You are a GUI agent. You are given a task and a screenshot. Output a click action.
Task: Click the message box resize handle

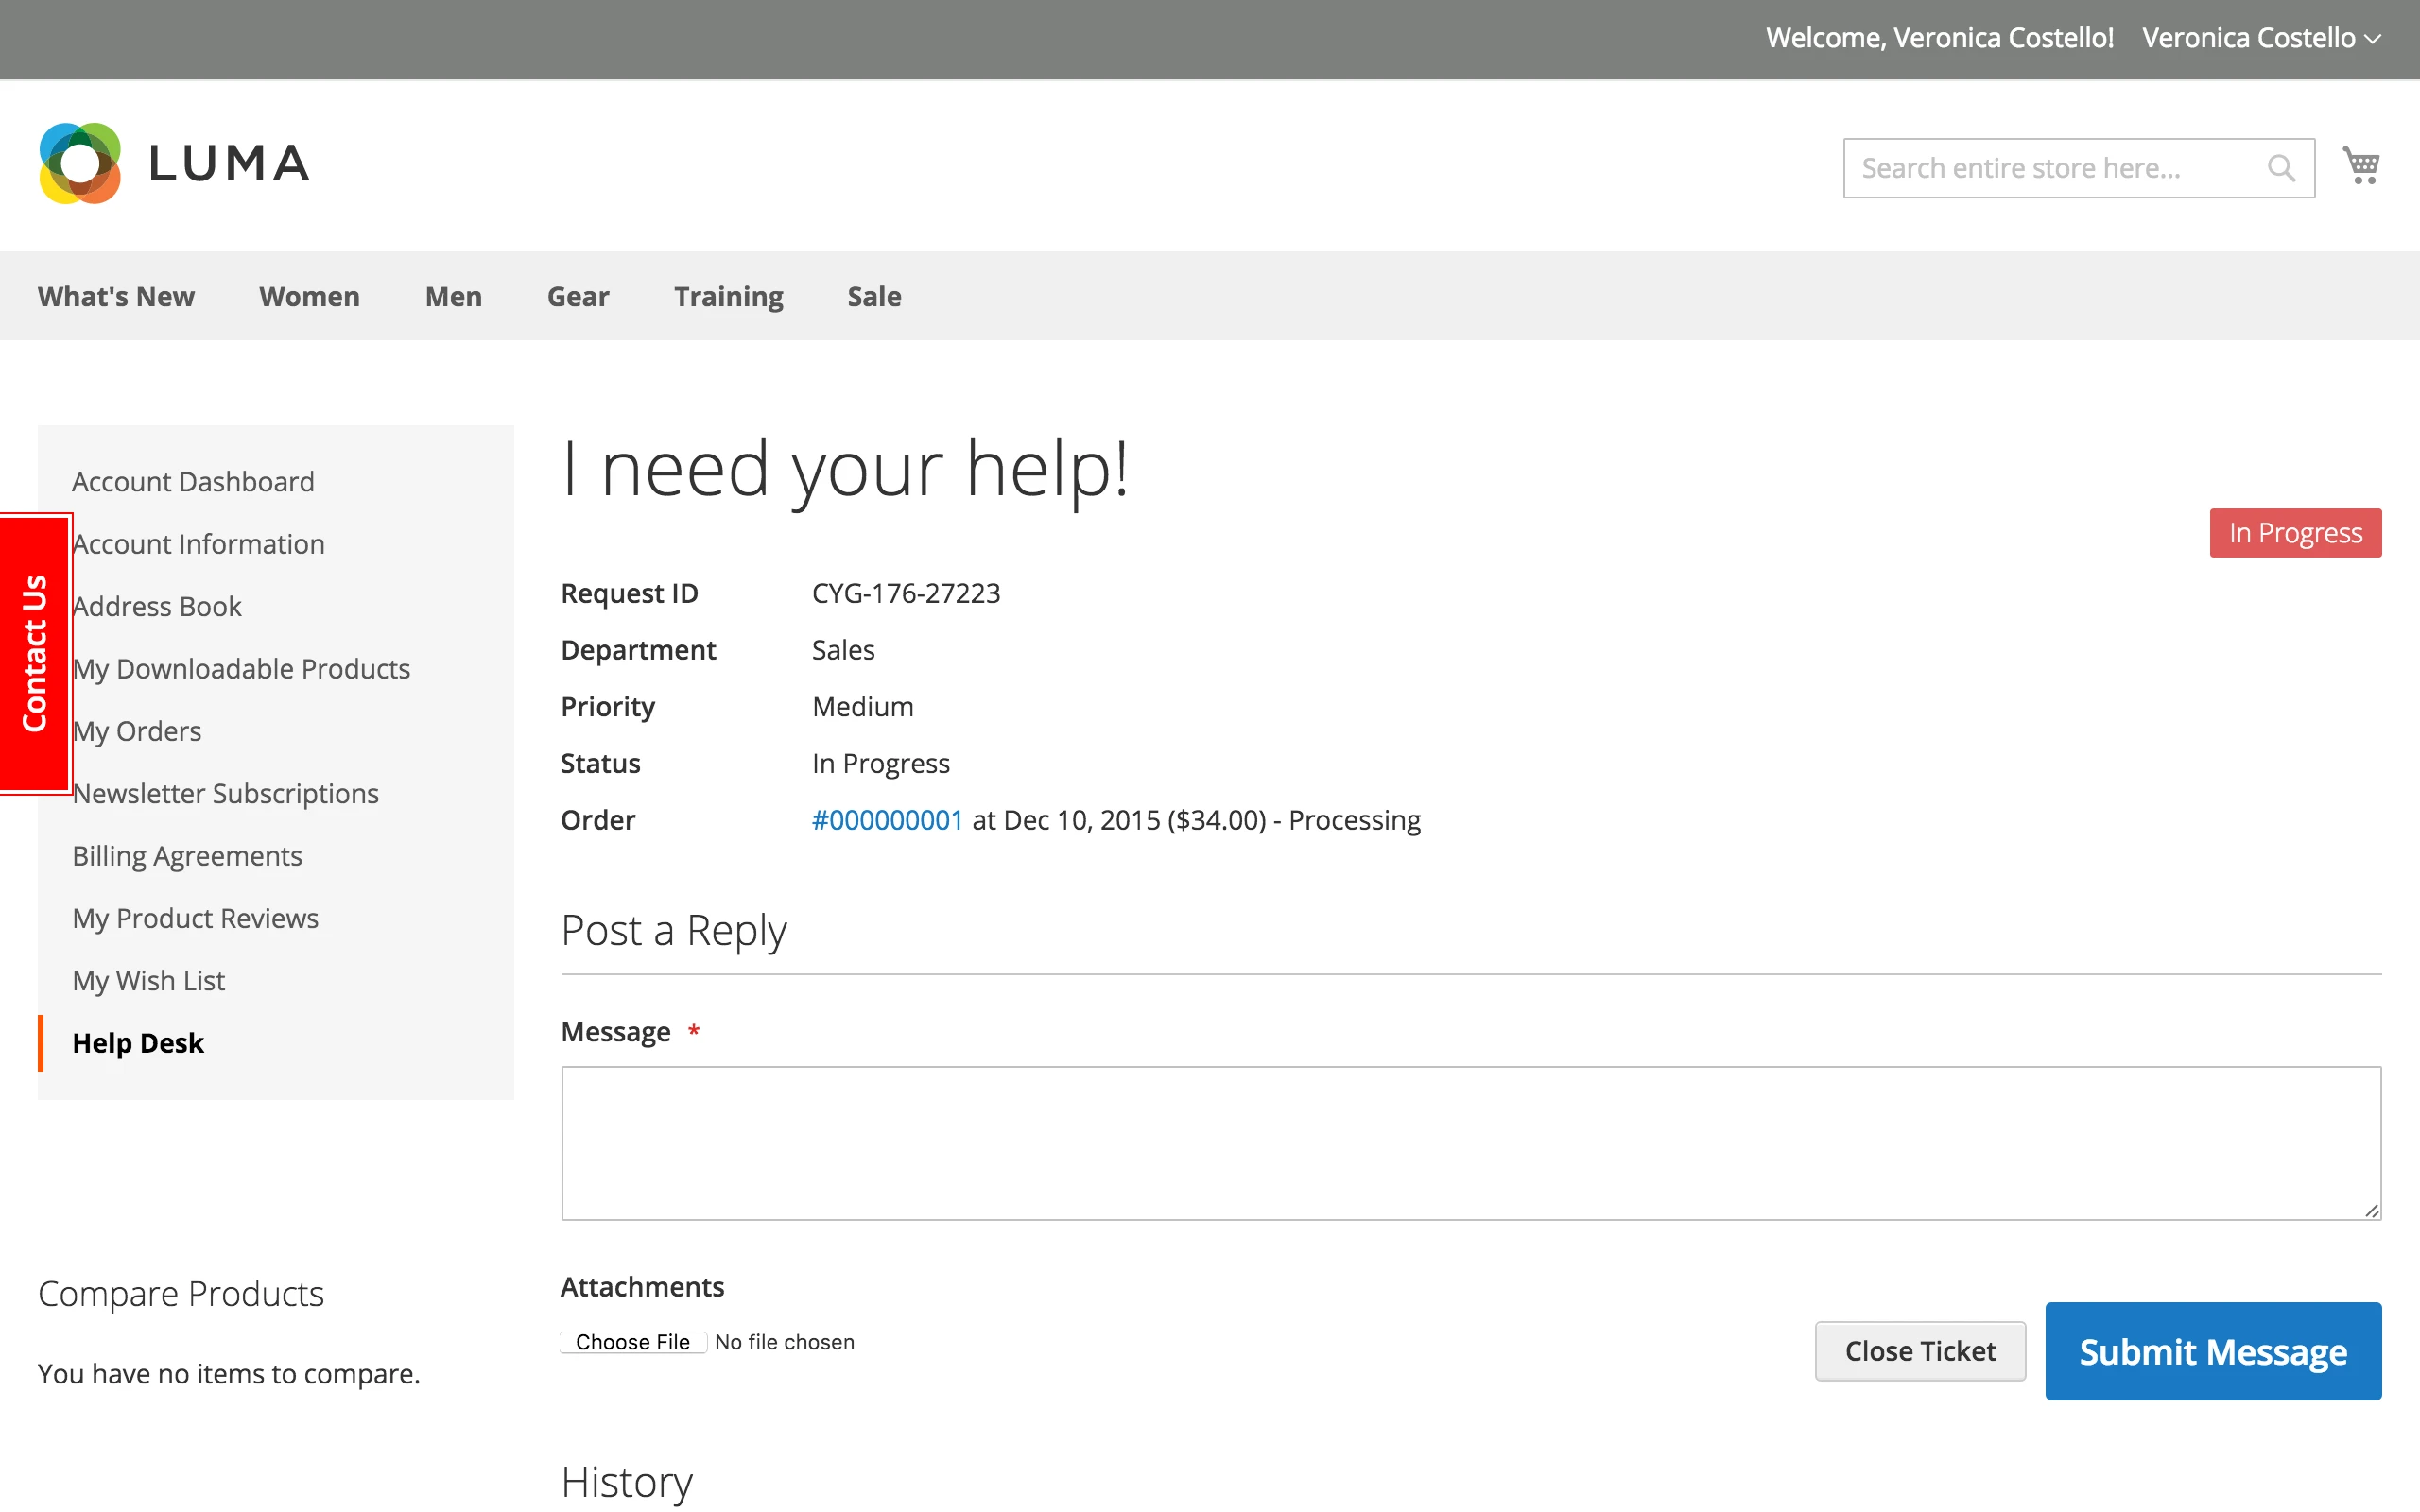pyautogui.click(x=2371, y=1210)
